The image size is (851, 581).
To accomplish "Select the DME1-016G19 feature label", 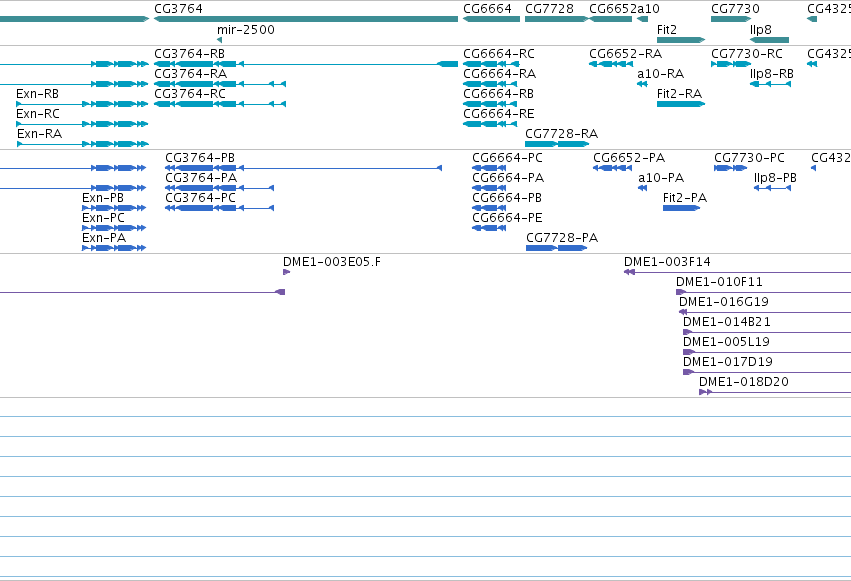I will [724, 302].
